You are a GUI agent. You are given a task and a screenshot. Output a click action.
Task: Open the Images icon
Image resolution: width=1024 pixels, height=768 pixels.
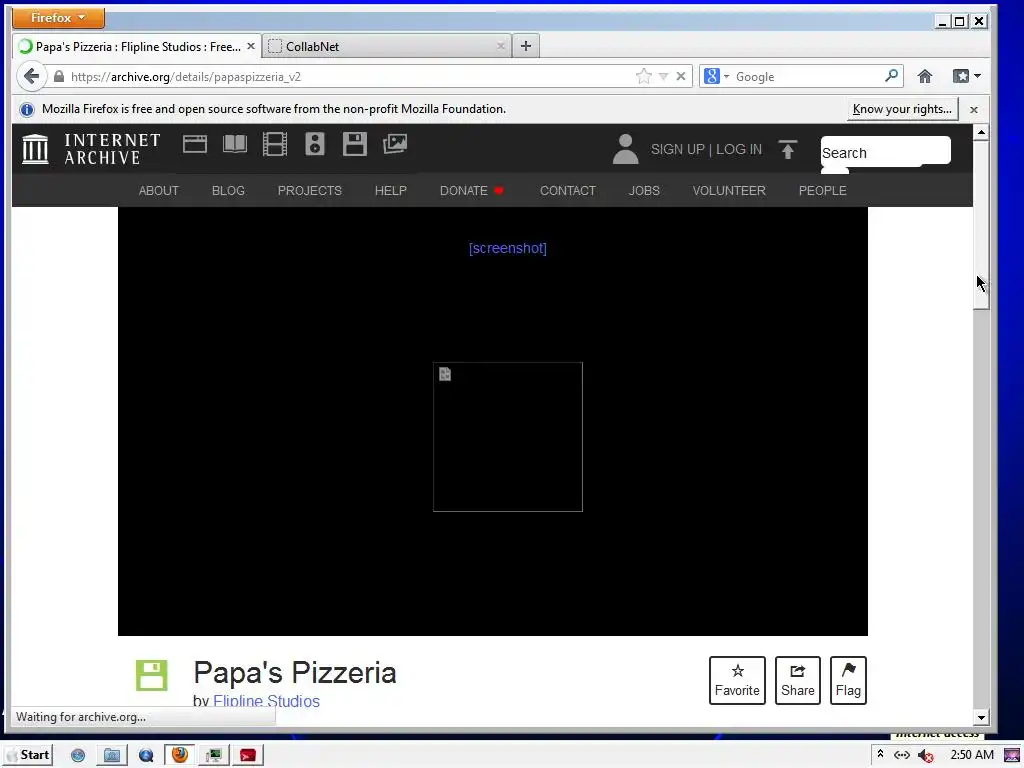point(395,144)
